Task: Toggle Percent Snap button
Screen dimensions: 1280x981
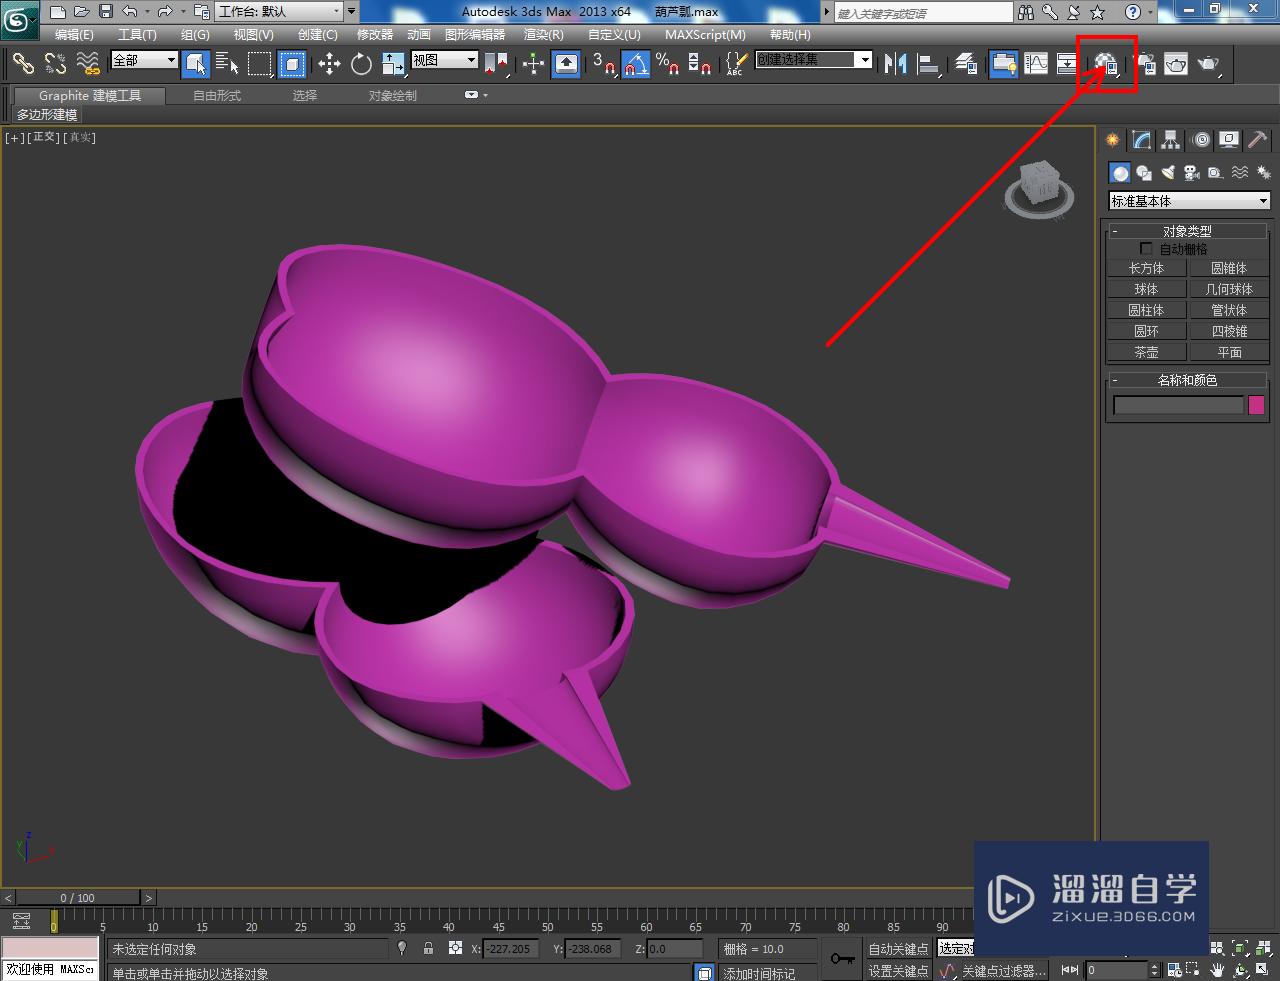Action: click(x=667, y=64)
